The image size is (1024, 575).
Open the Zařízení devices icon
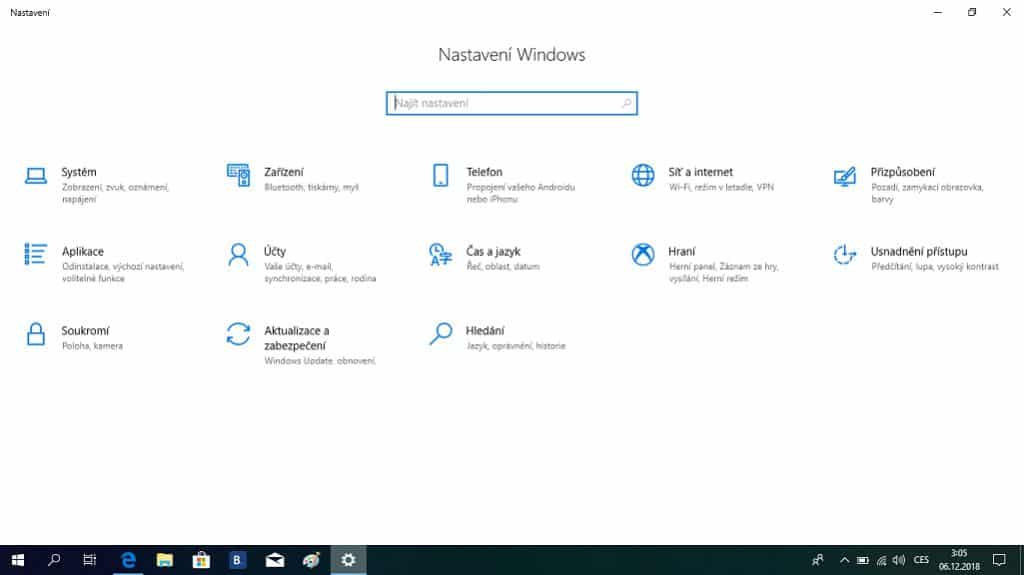click(238, 175)
